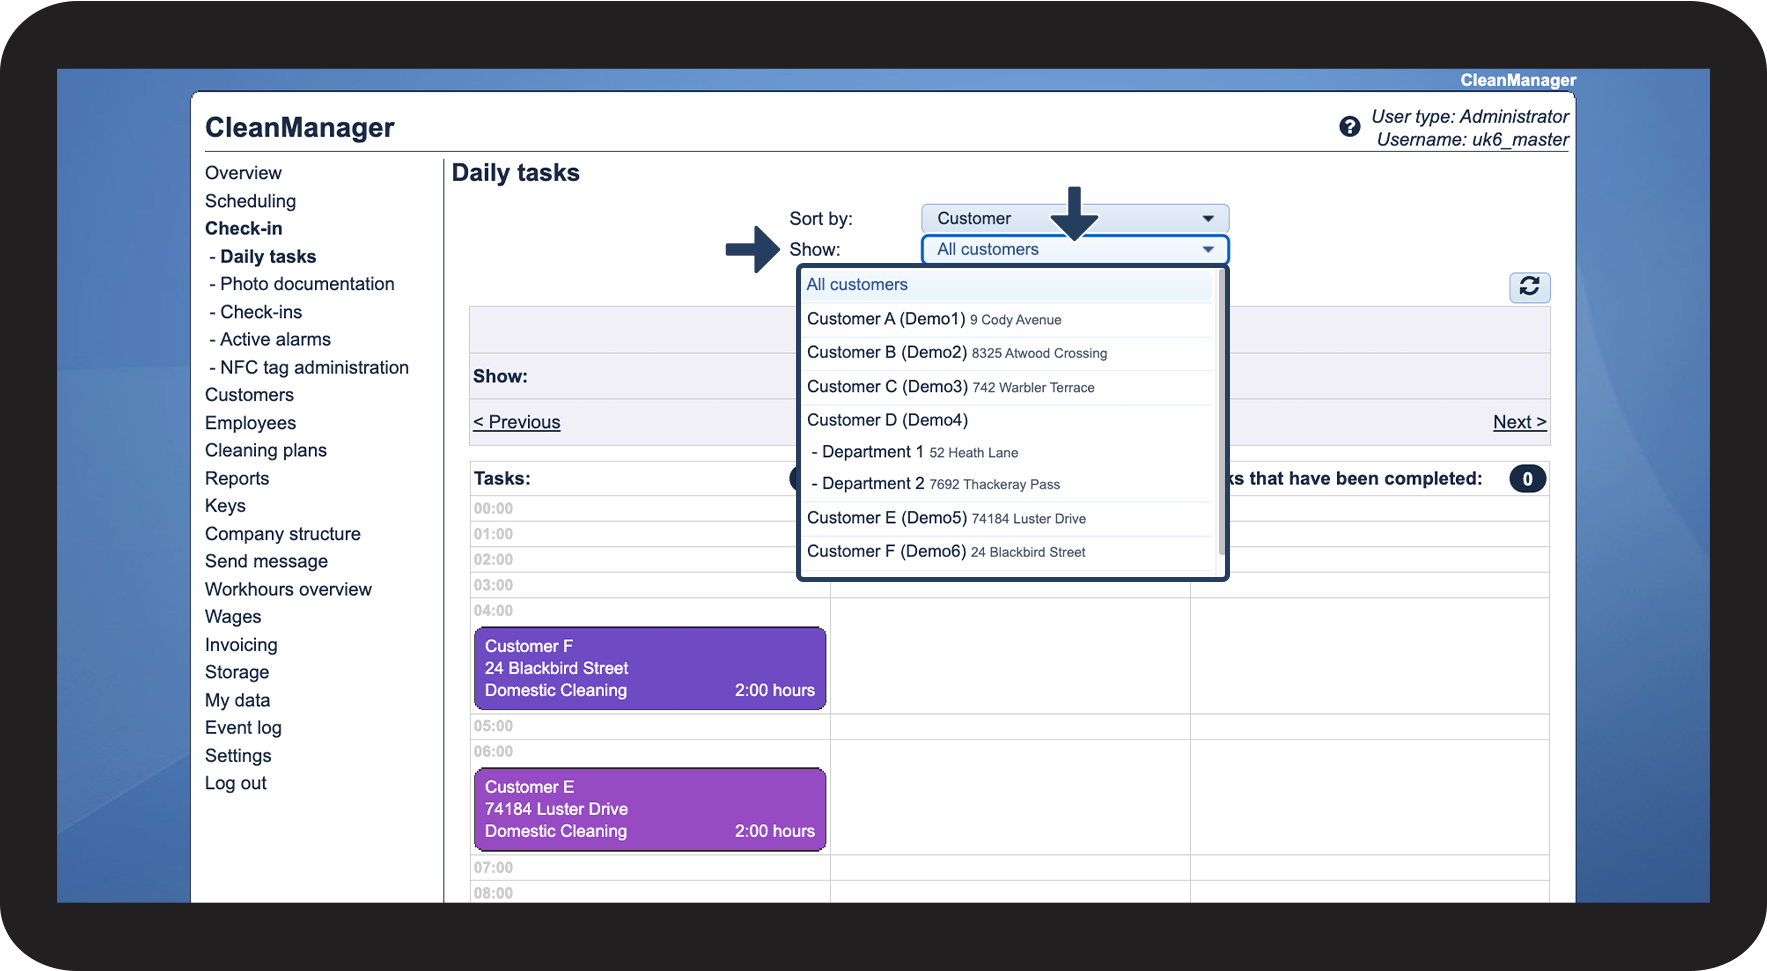Select Customer B (Demo2) from the list
The width and height of the screenshot is (1767, 971).
[1008, 353]
